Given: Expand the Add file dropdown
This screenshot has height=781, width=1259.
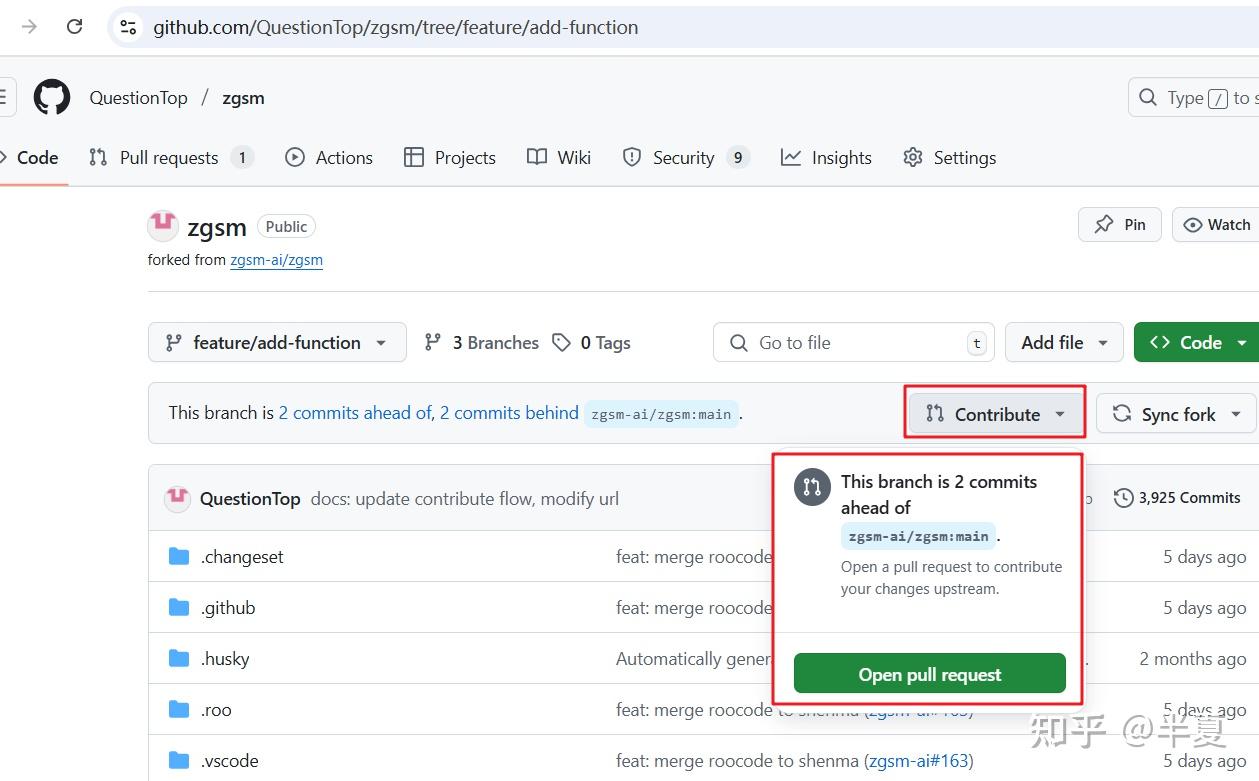Looking at the screenshot, I should 1064,342.
